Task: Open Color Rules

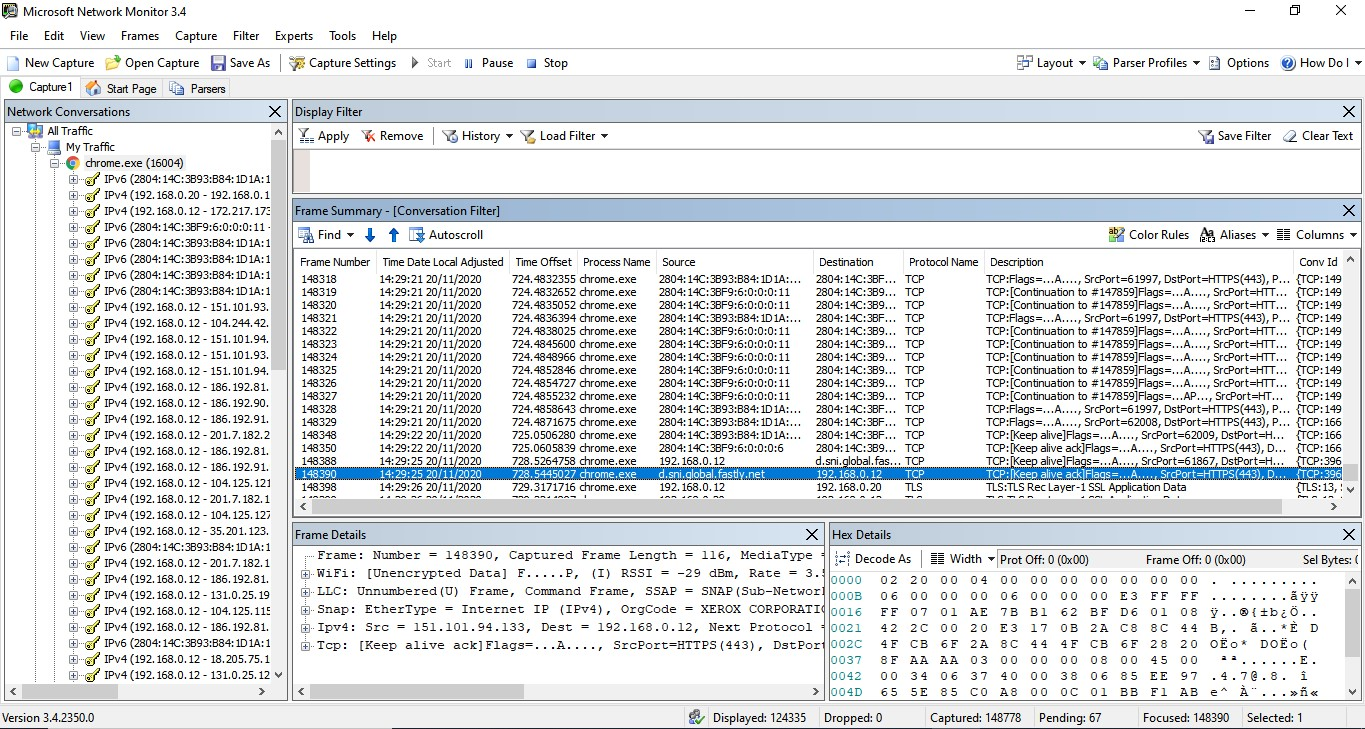Action: [x=1148, y=235]
